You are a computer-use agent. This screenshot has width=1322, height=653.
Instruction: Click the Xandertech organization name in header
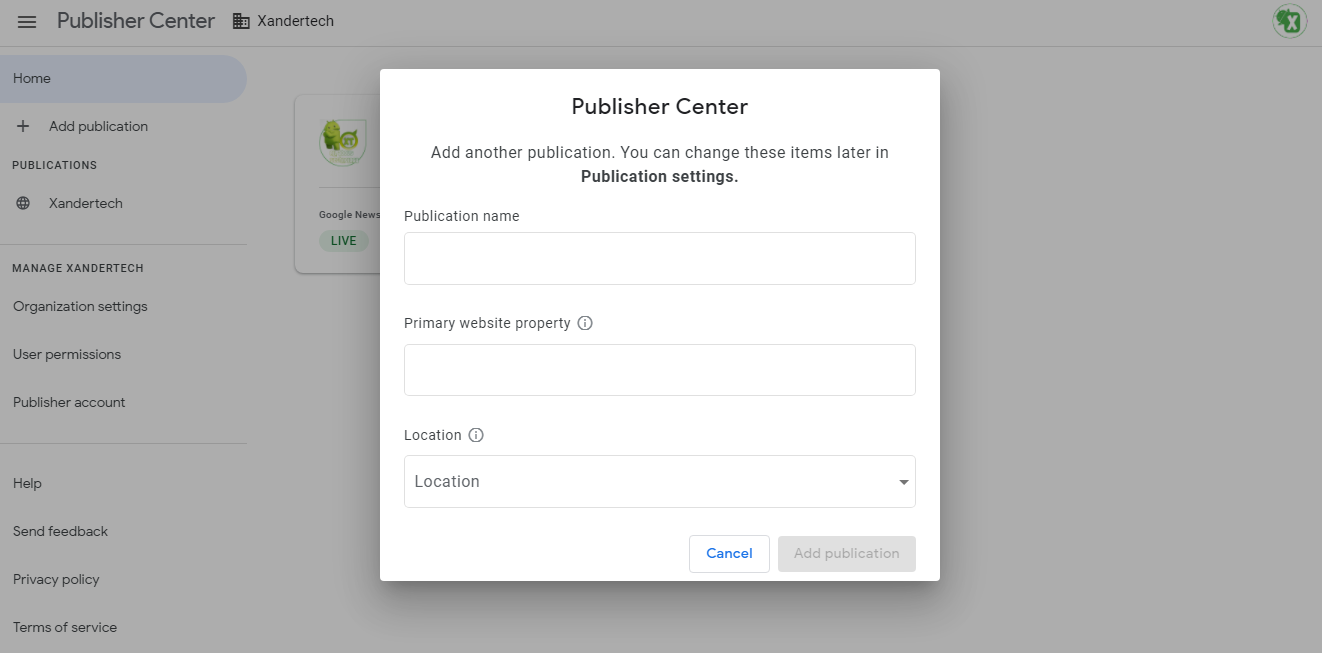click(x=295, y=21)
